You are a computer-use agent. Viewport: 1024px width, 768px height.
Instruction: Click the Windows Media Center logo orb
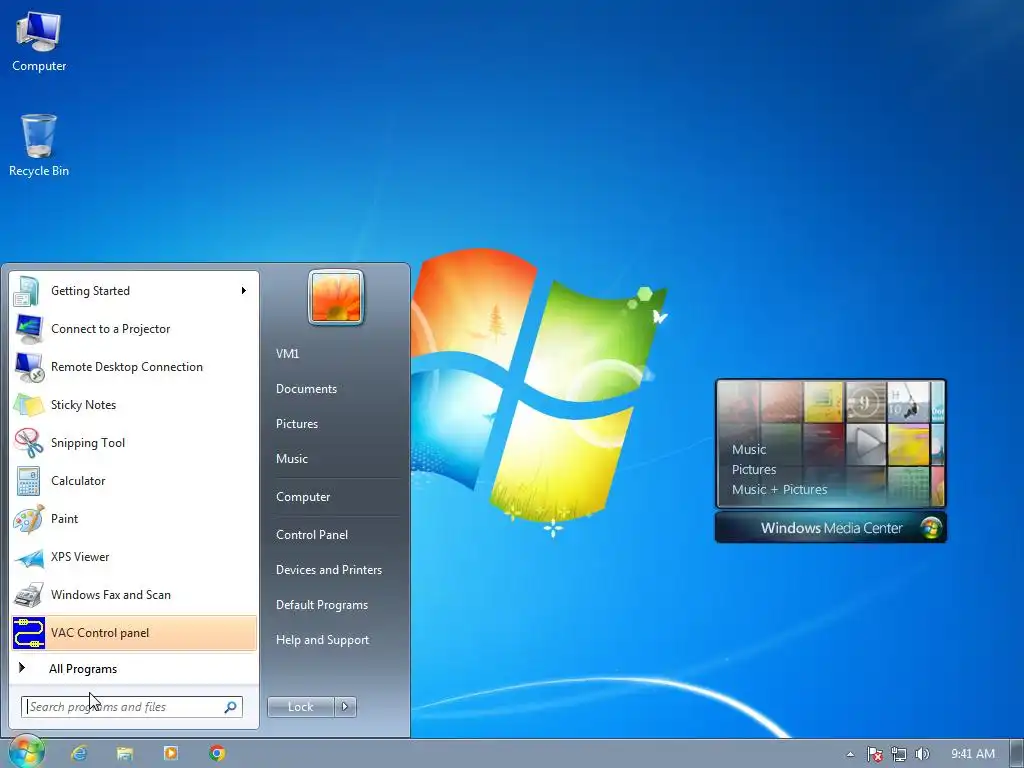(x=931, y=528)
